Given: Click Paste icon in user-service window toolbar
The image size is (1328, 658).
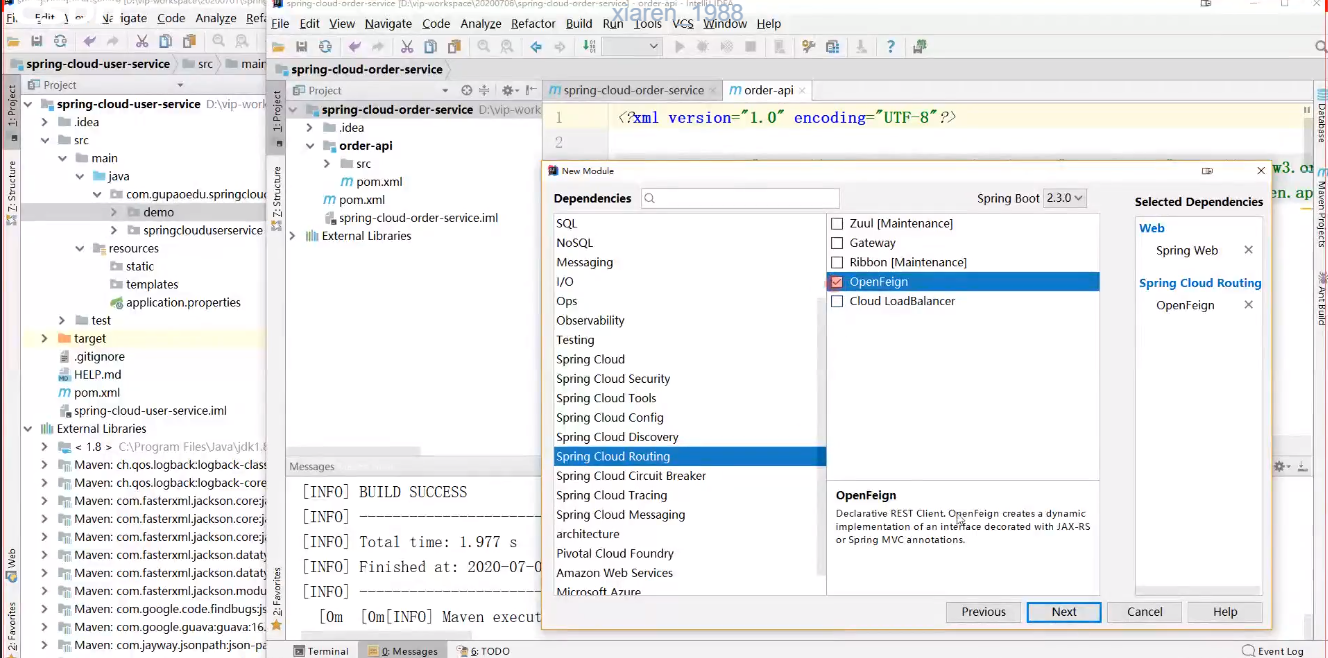Looking at the screenshot, I should point(189,41).
